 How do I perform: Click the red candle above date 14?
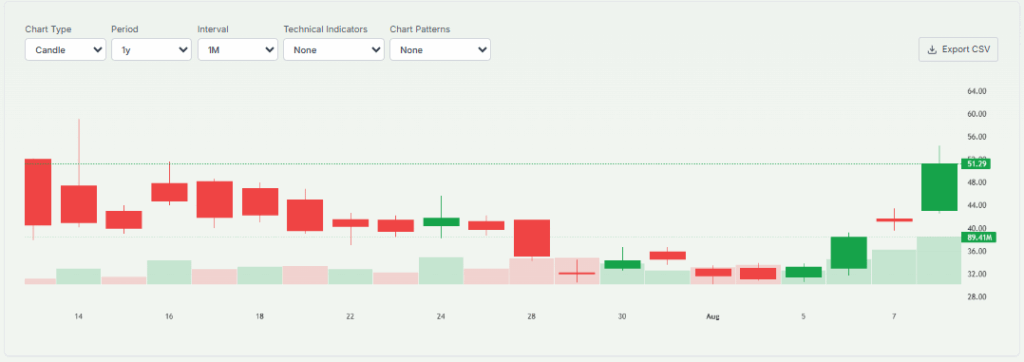(x=79, y=204)
